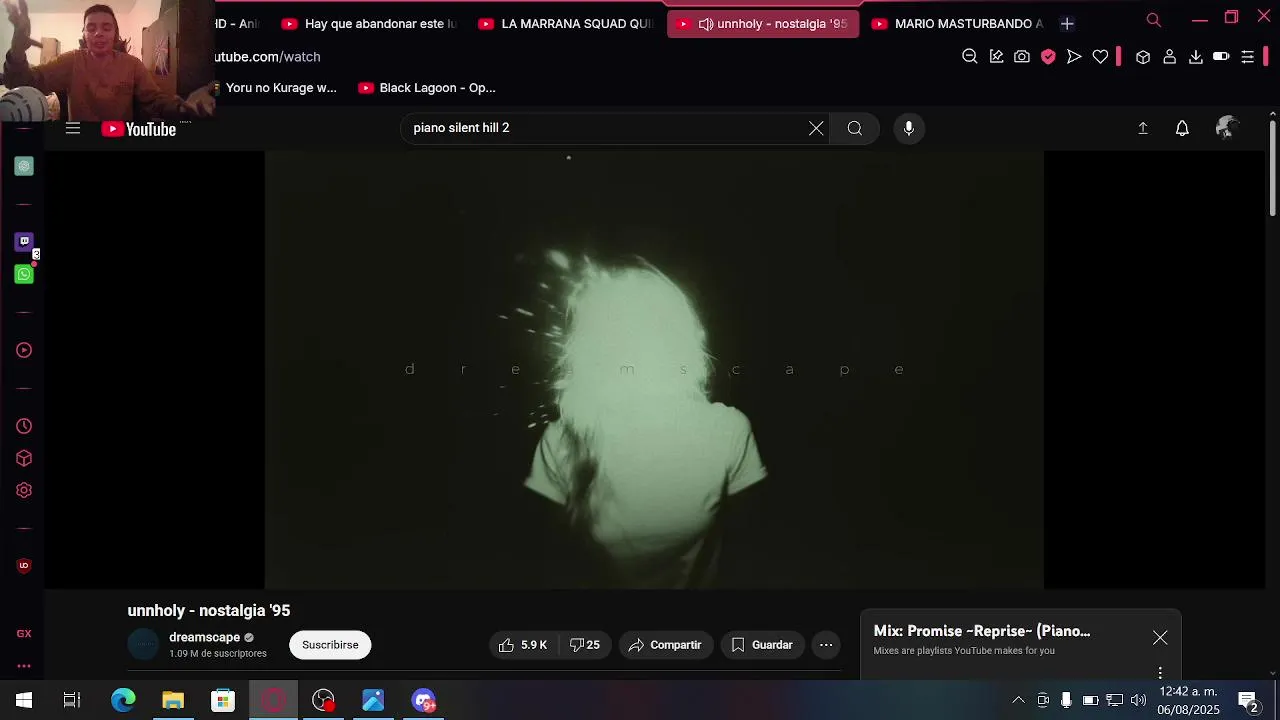Open the YouTube account avatar menu
1280x720 pixels.
click(1226, 128)
